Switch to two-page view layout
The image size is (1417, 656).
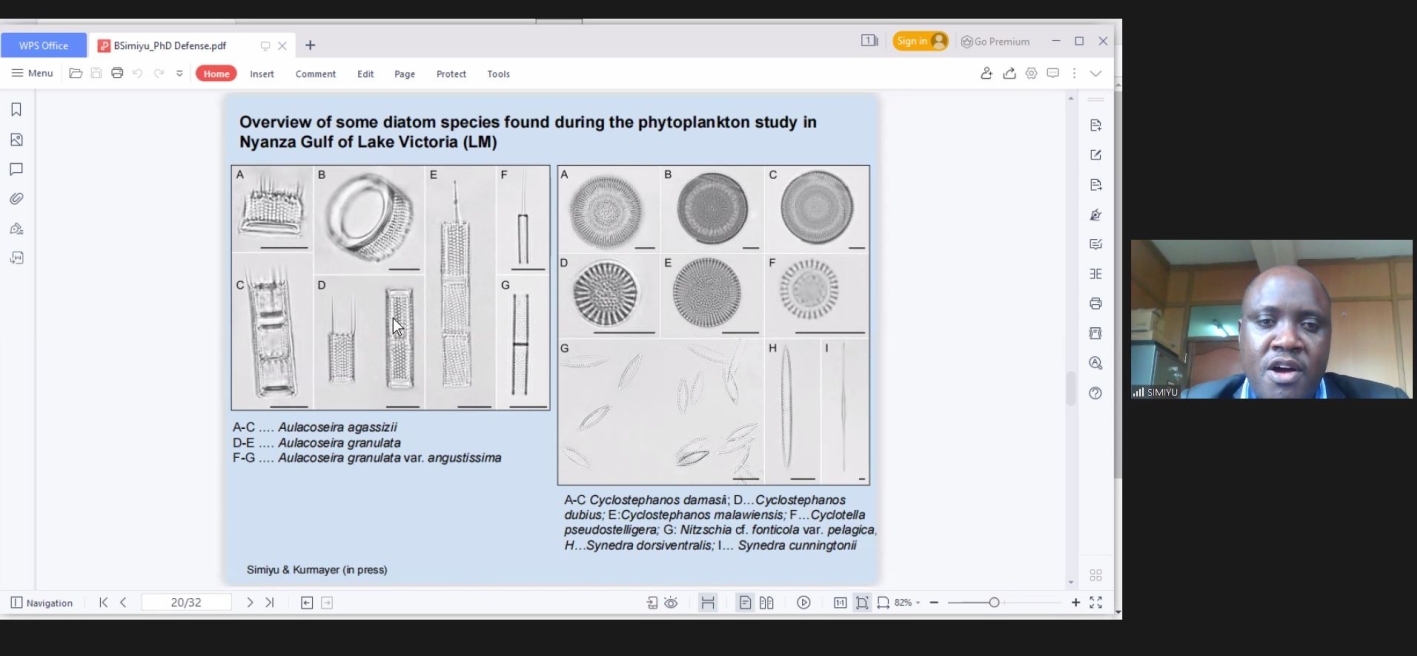766,603
